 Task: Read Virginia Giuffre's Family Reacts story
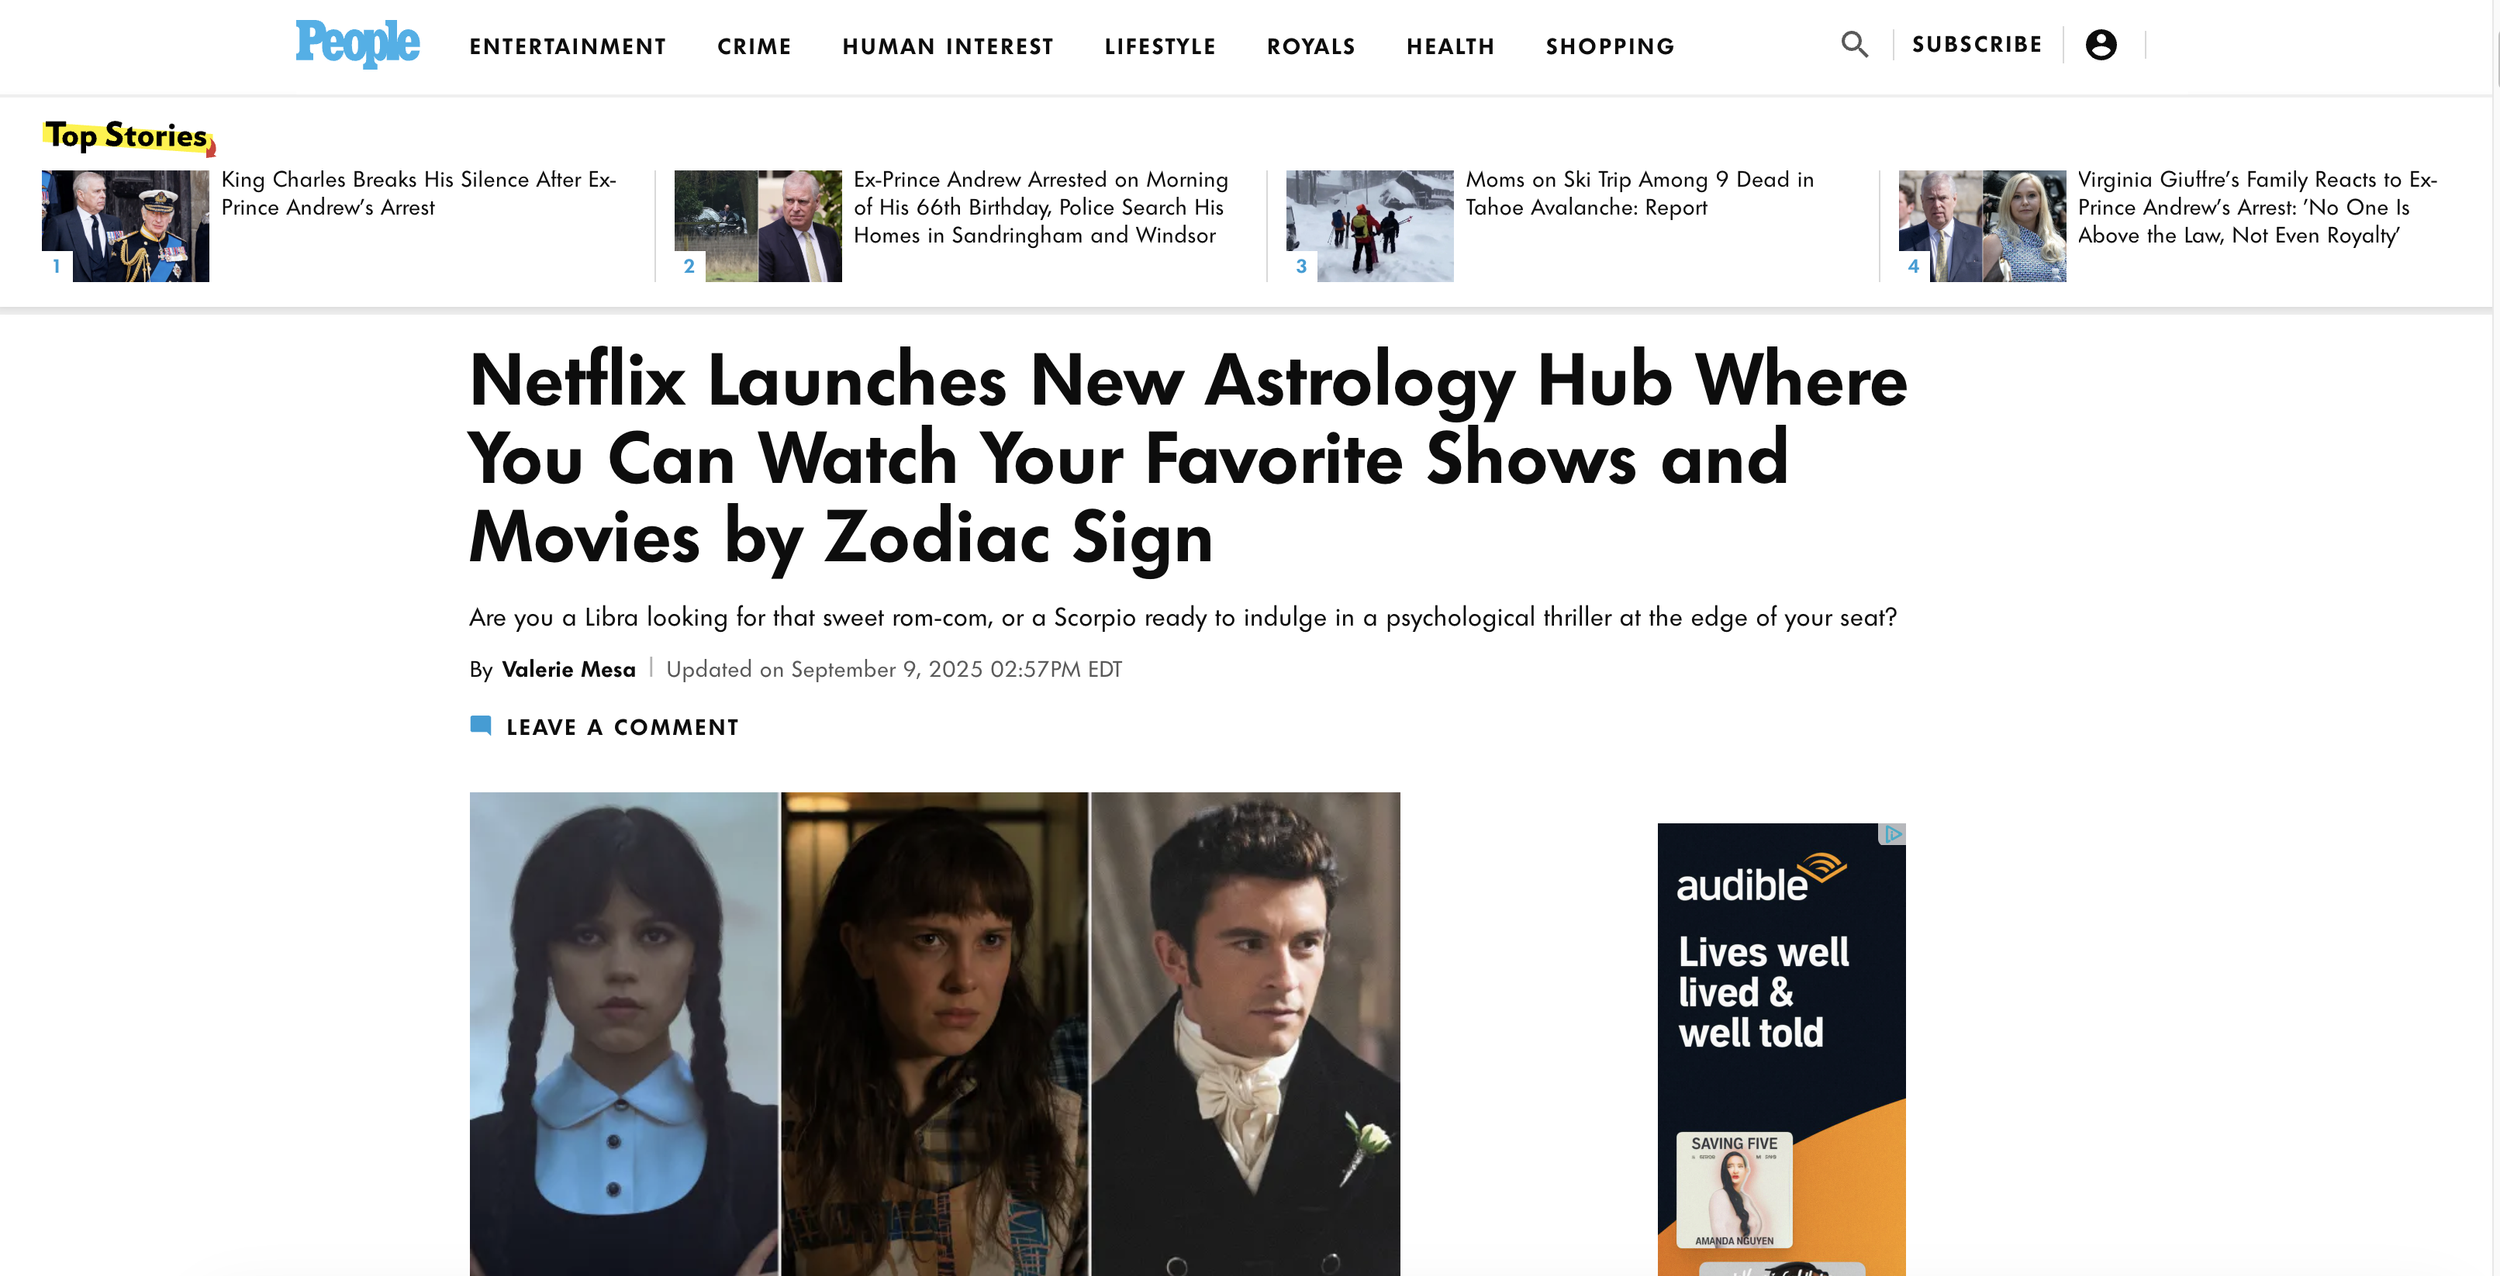[2257, 207]
